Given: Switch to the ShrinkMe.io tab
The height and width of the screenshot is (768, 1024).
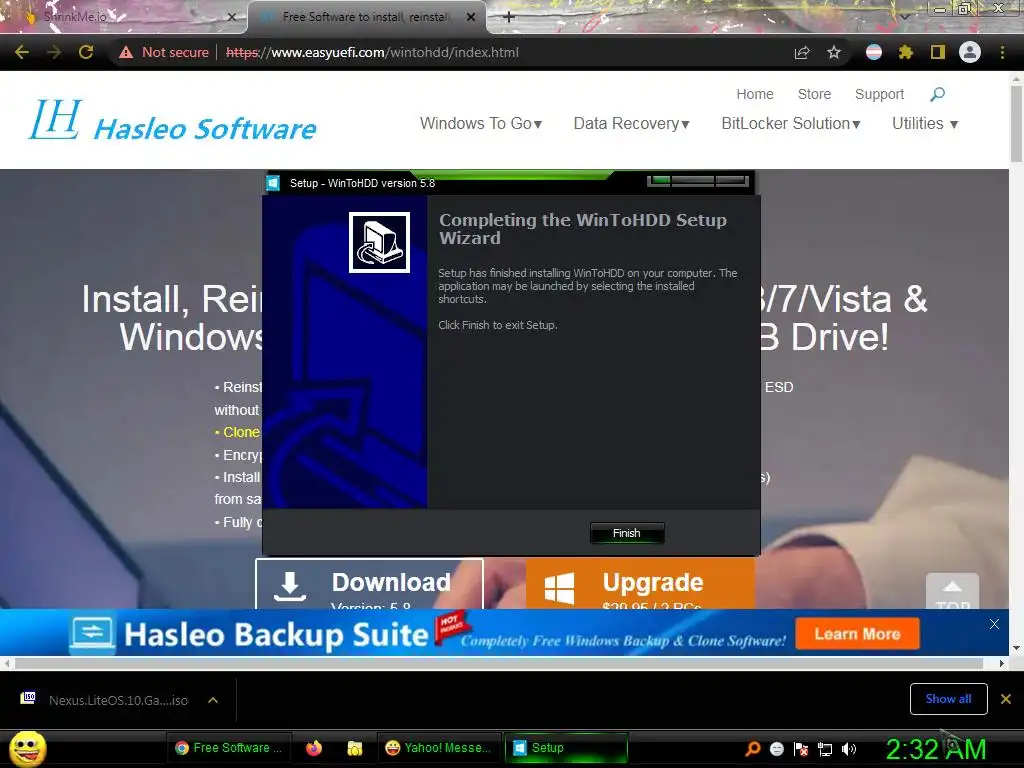Looking at the screenshot, I should pos(122,17).
